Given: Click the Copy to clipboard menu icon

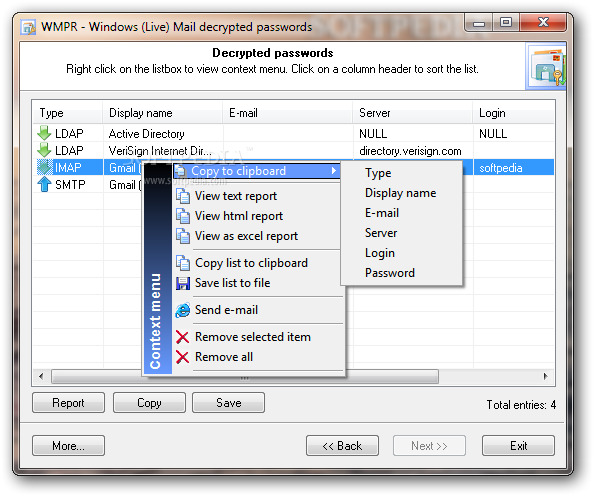Looking at the screenshot, I should point(180,171).
